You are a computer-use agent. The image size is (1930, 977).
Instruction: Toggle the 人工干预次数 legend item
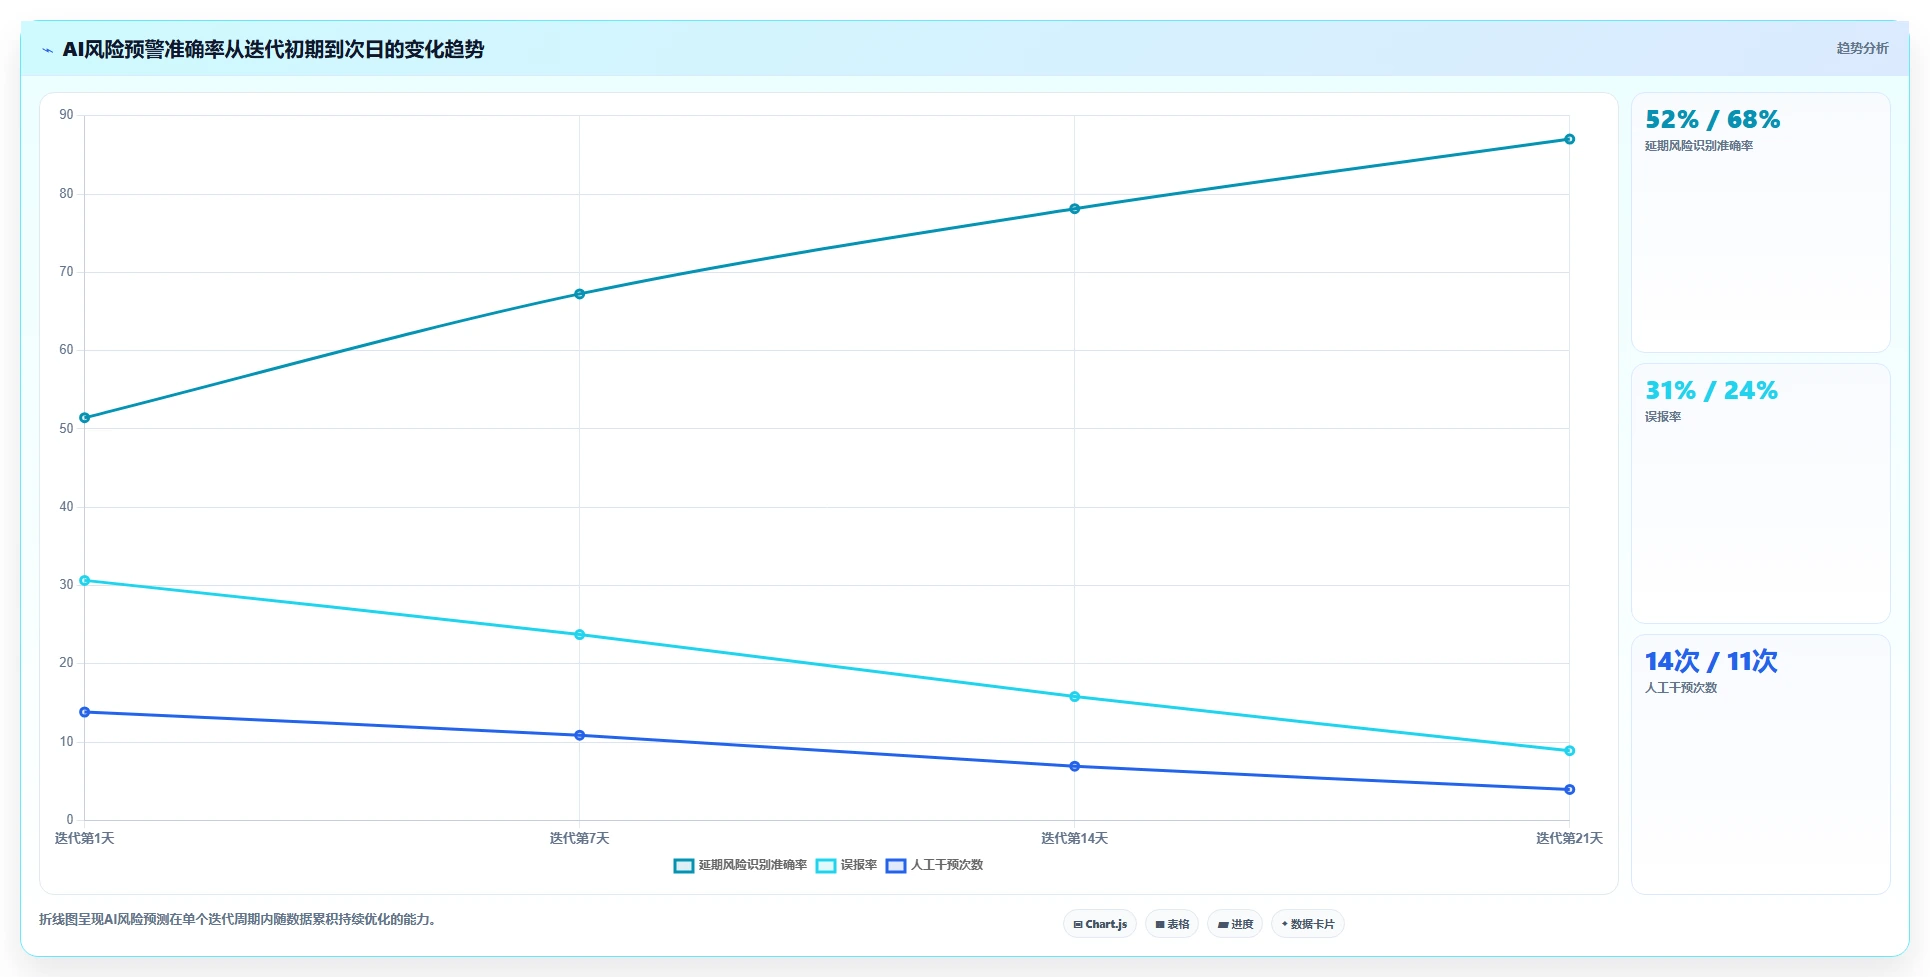click(x=934, y=865)
